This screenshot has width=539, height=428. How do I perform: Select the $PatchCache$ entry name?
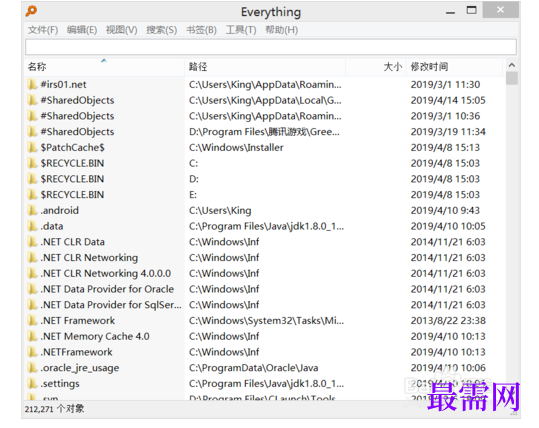73,147
